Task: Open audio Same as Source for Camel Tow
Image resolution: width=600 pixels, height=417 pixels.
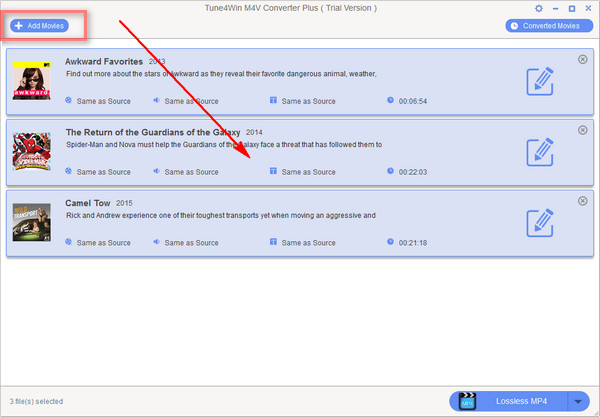Action: pos(191,243)
